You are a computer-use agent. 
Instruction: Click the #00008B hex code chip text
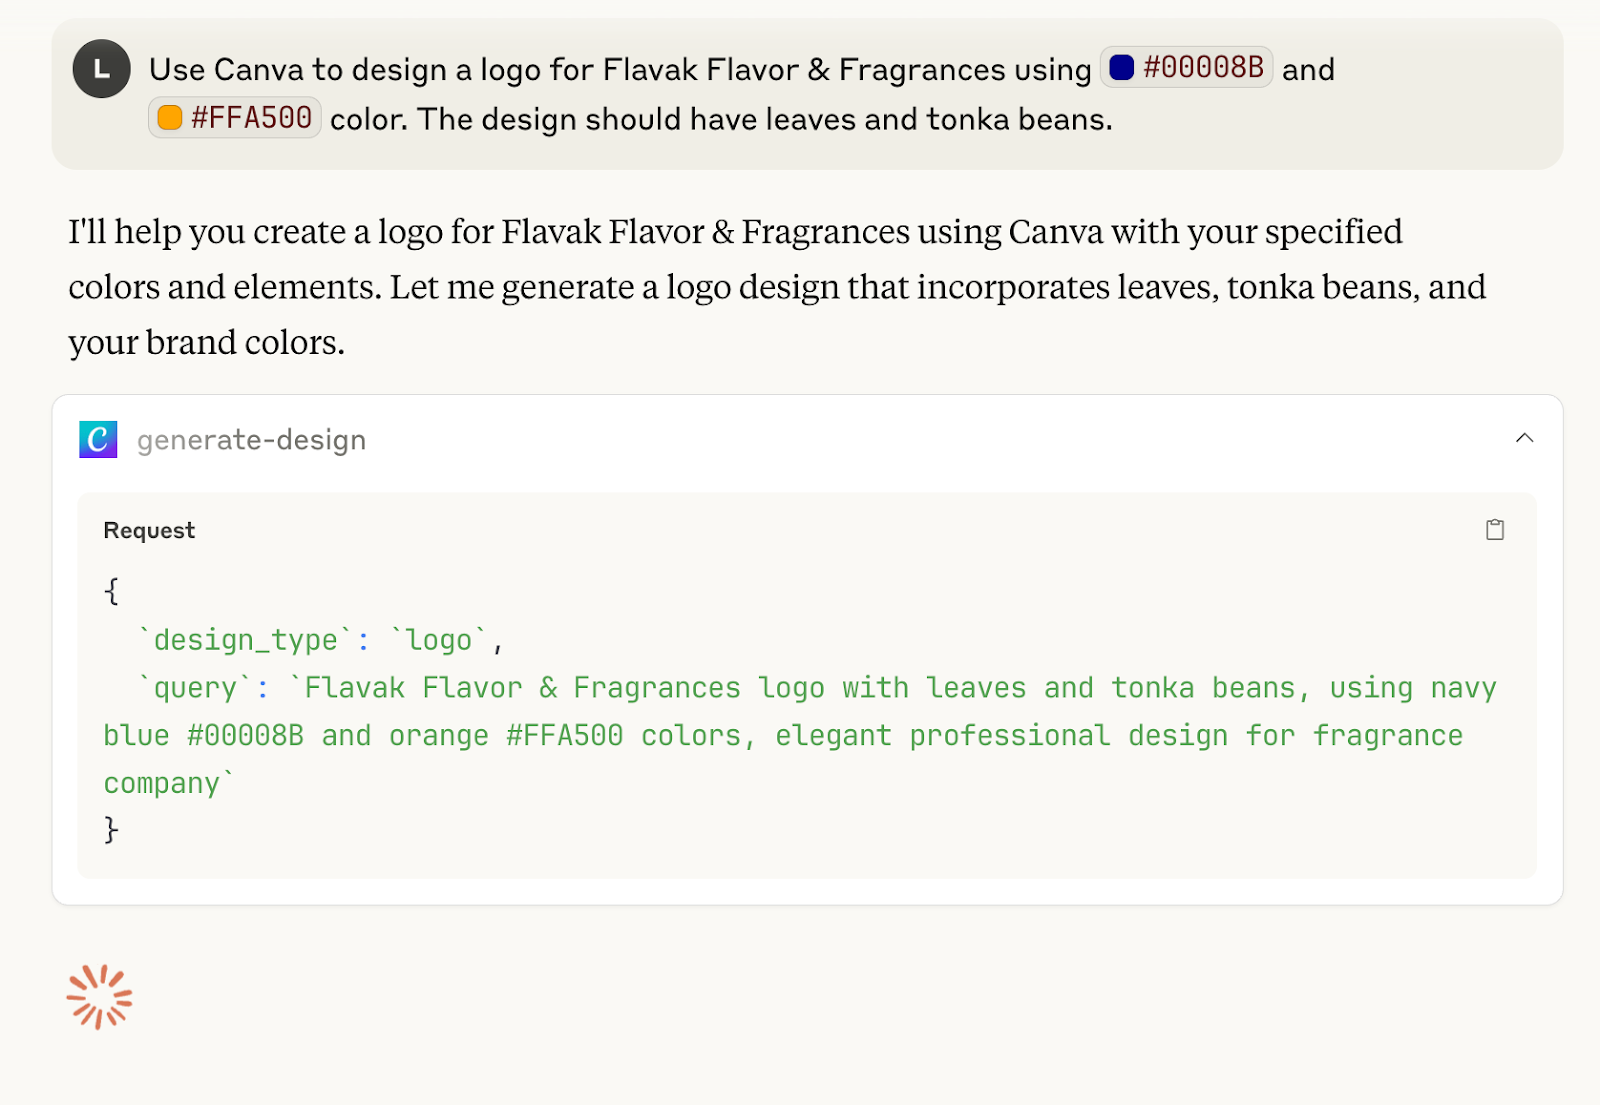pos(1204,67)
